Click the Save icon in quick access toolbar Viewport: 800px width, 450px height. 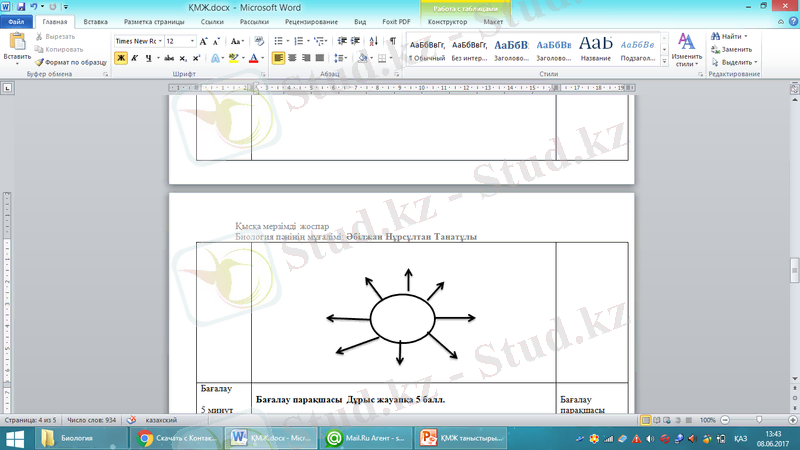(x=21, y=6)
